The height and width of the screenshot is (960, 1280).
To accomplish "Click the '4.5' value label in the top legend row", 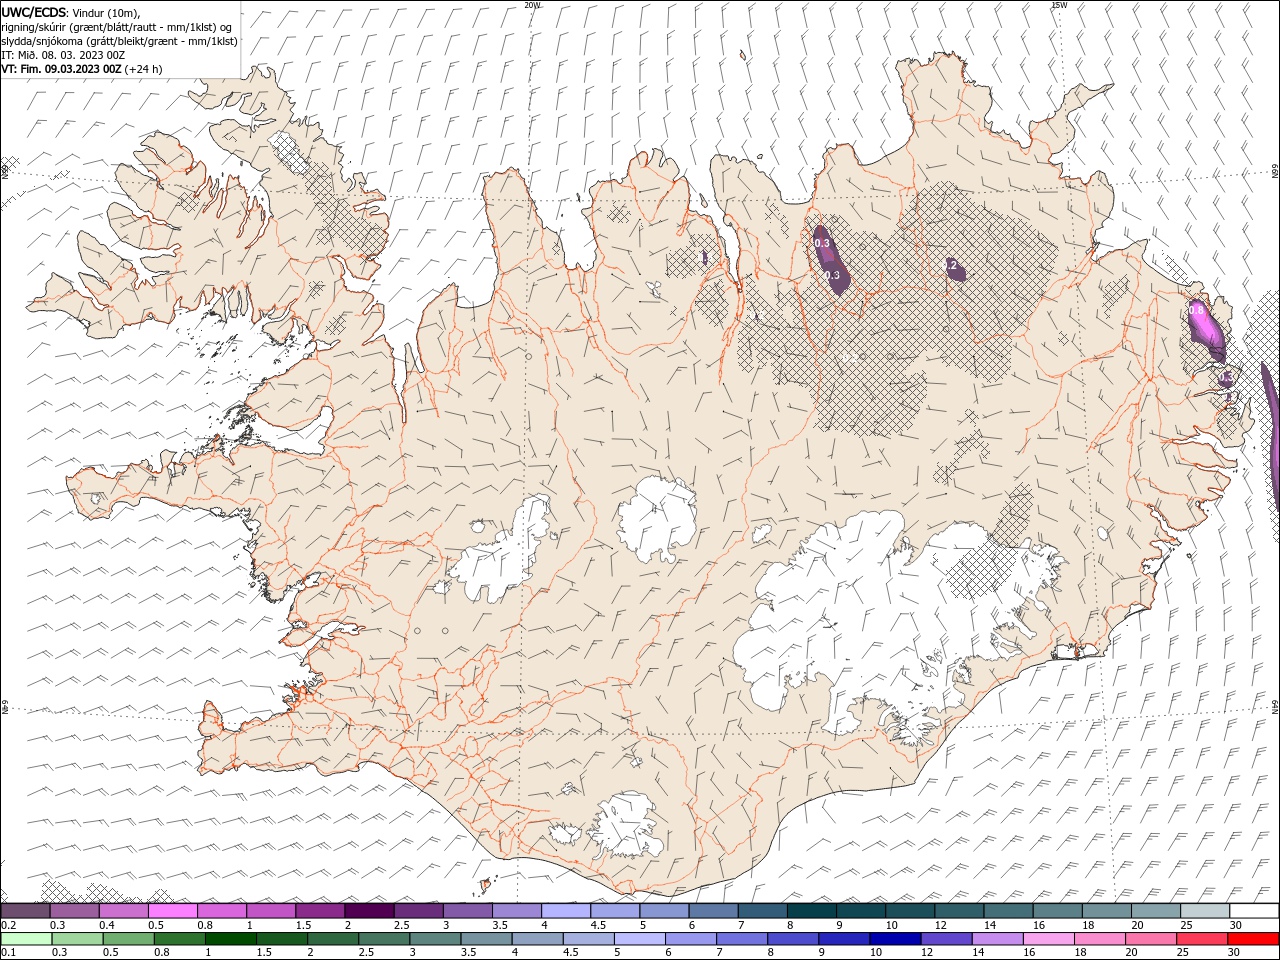I will tap(598, 925).
